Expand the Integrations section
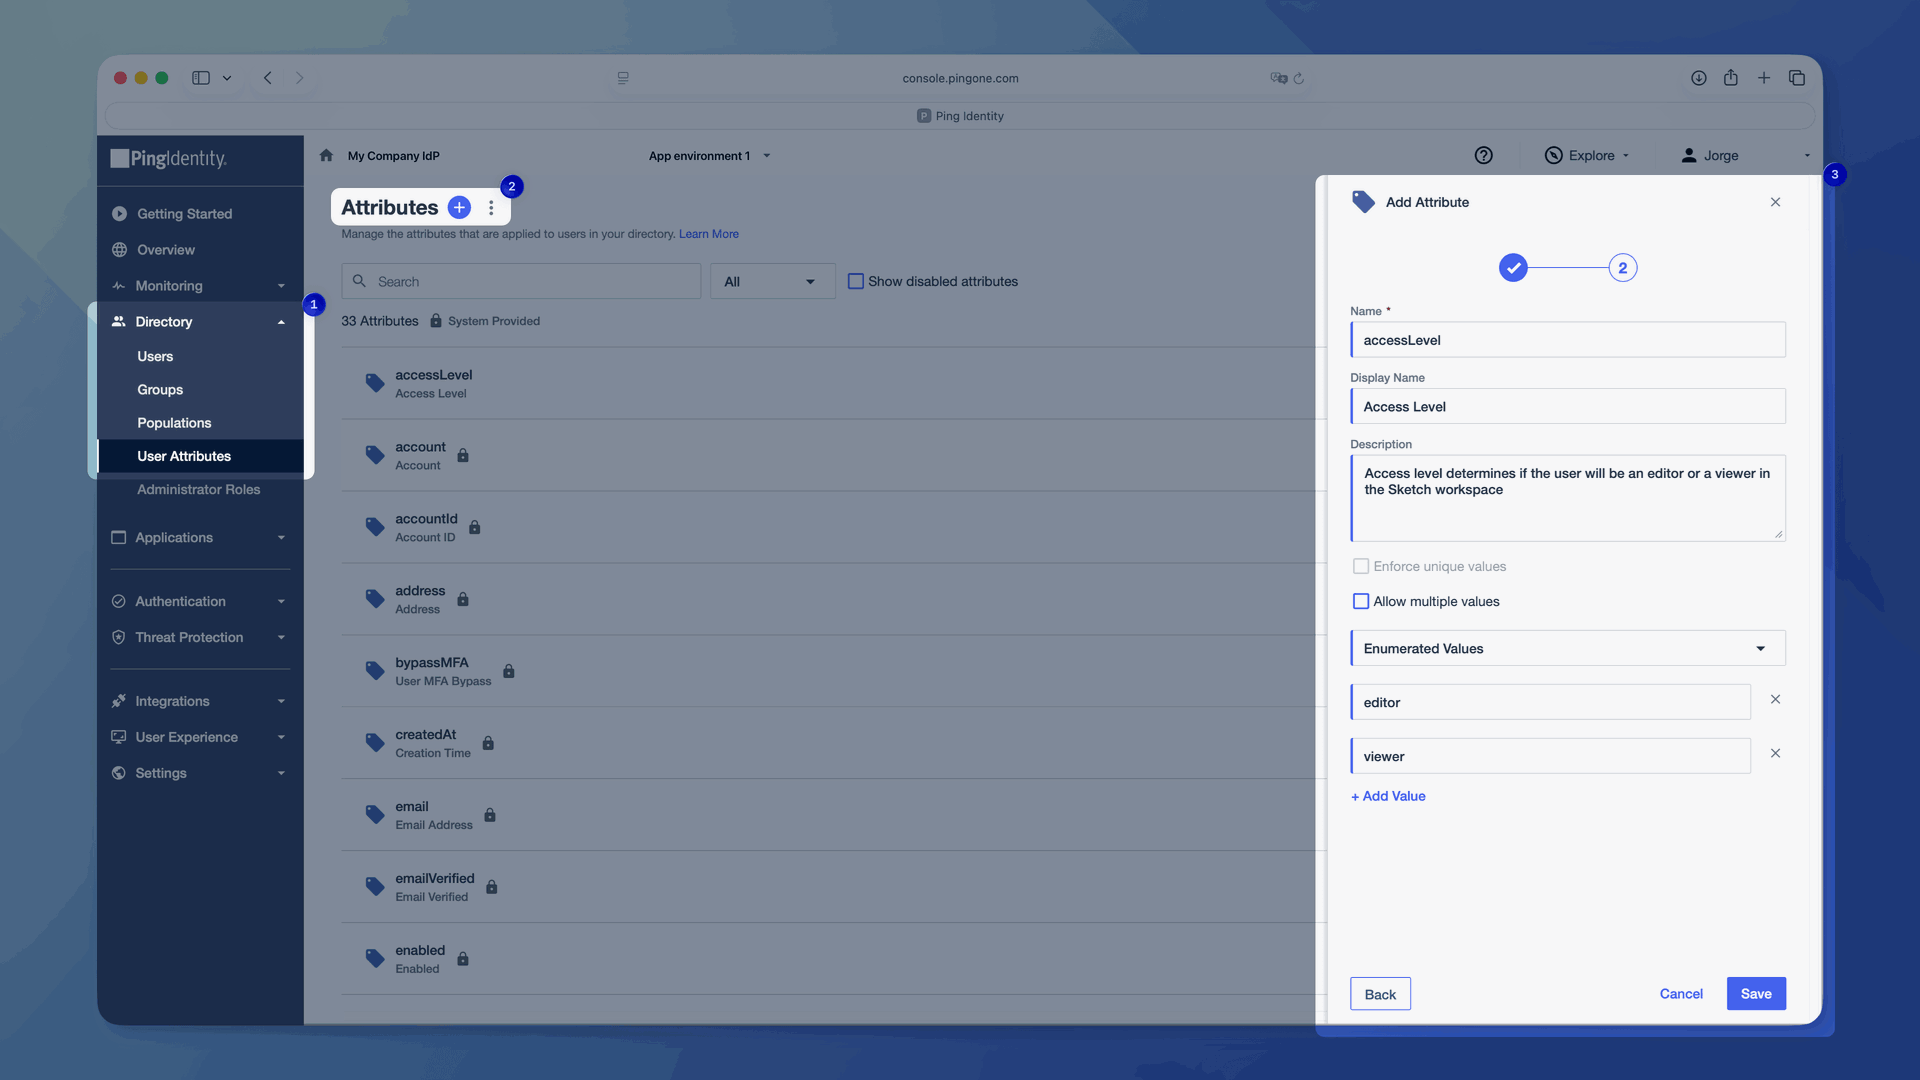This screenshot has height=1080, width=1920. click(x=200, y=701)
